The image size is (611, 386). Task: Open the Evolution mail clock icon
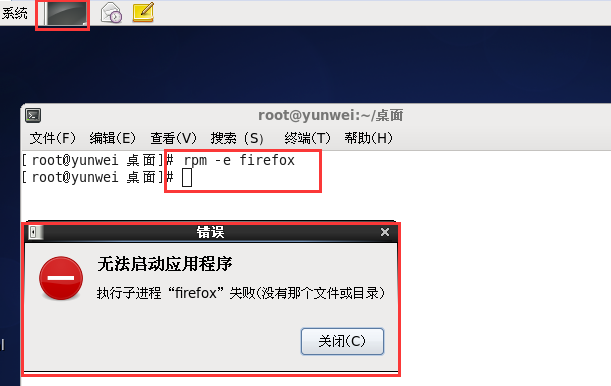click(111, 12)
